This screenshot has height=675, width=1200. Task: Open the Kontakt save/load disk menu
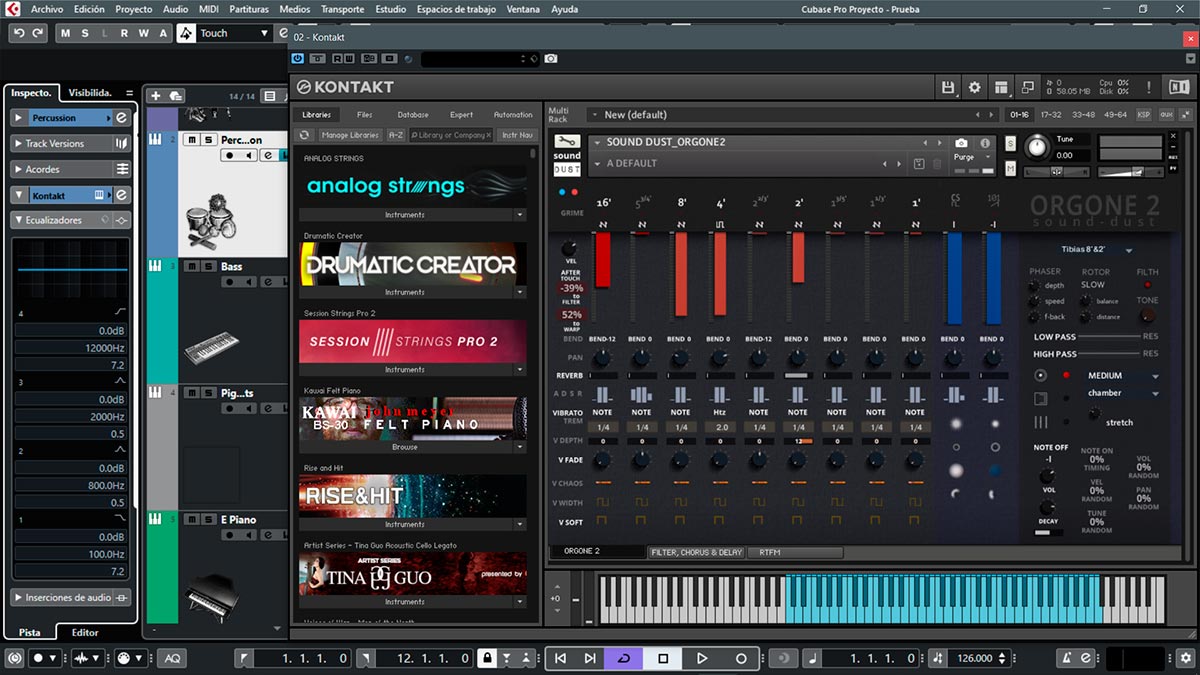coord(948,88)
